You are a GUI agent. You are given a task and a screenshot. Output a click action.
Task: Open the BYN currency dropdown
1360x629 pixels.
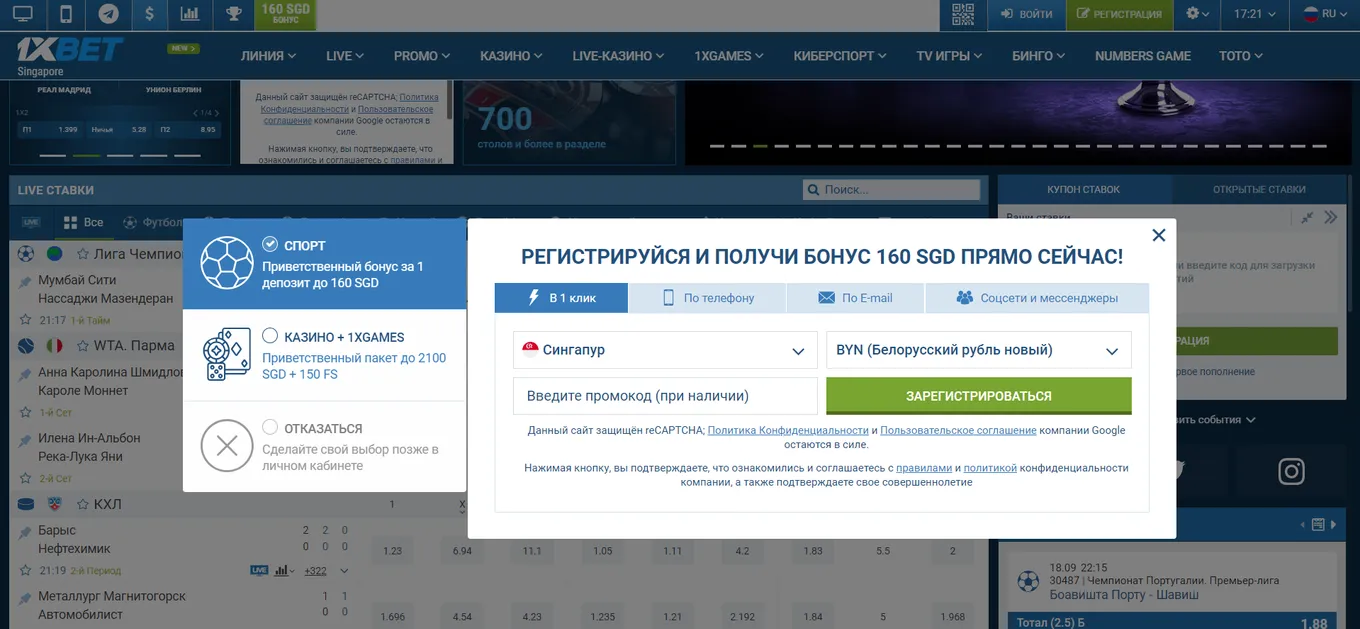point(979,350)
